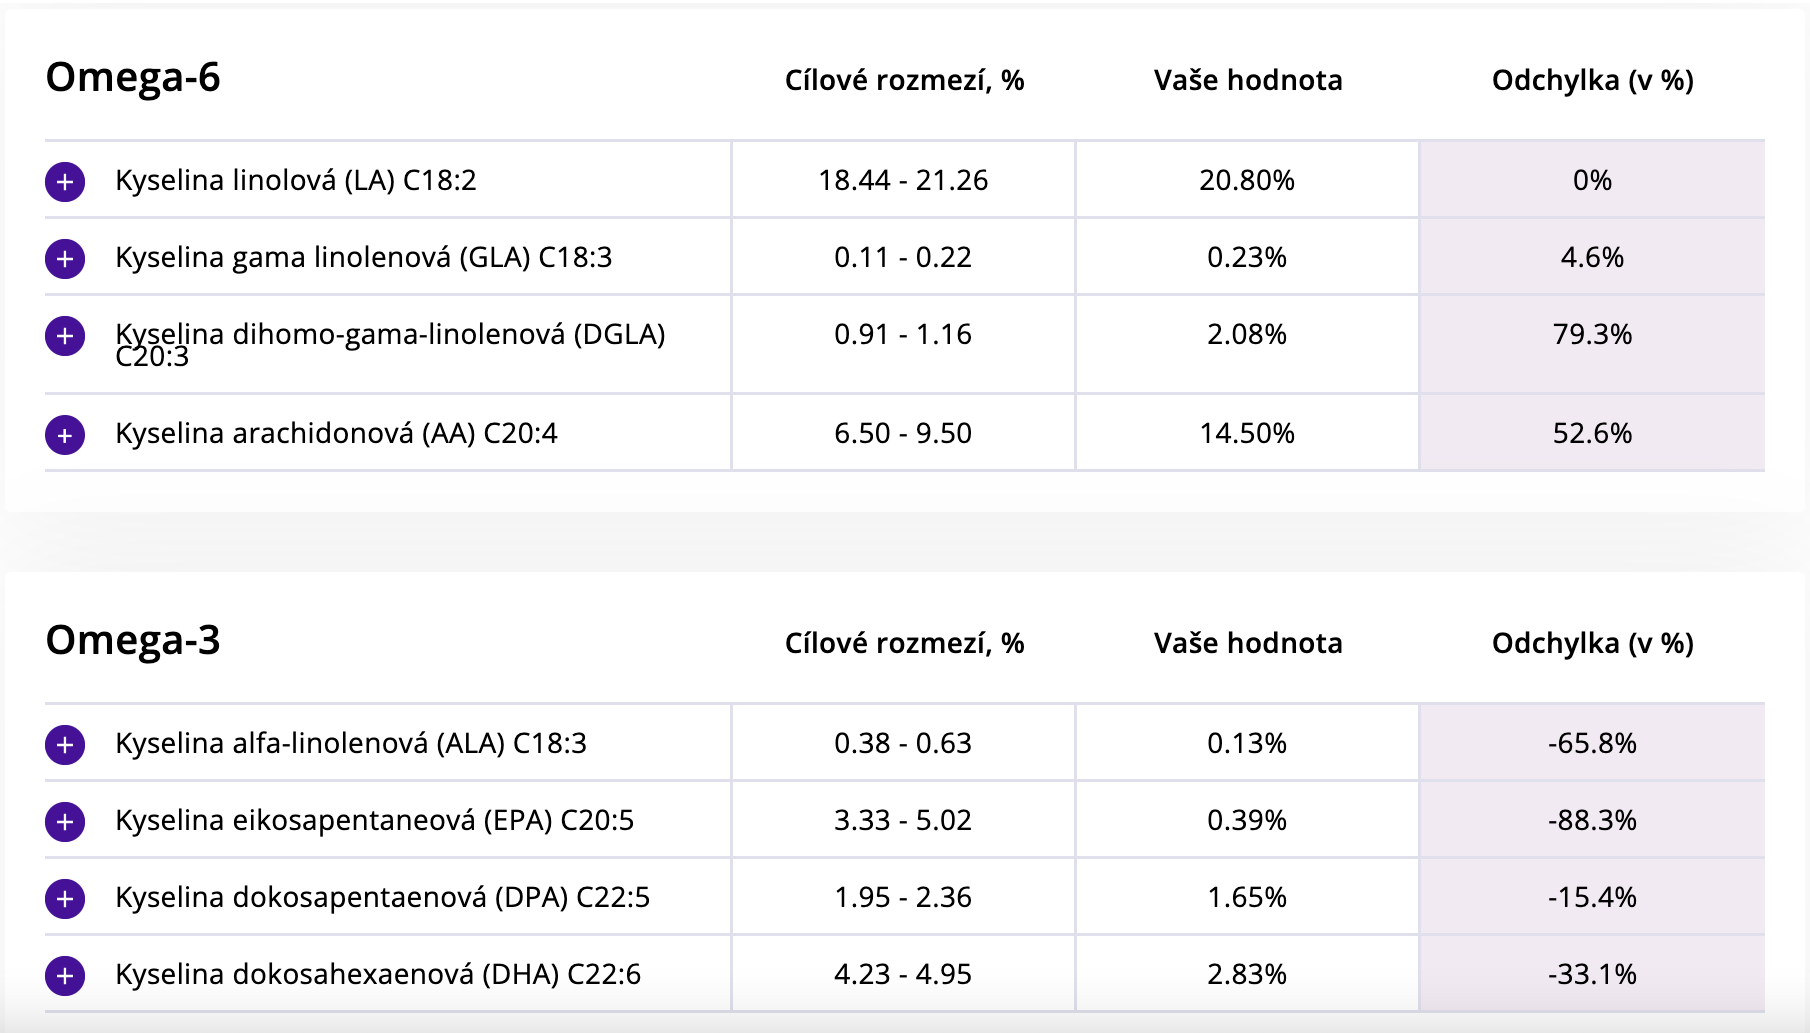
Task: Click the 14.50% value for arachidonová
Action: click(1247, 433)
